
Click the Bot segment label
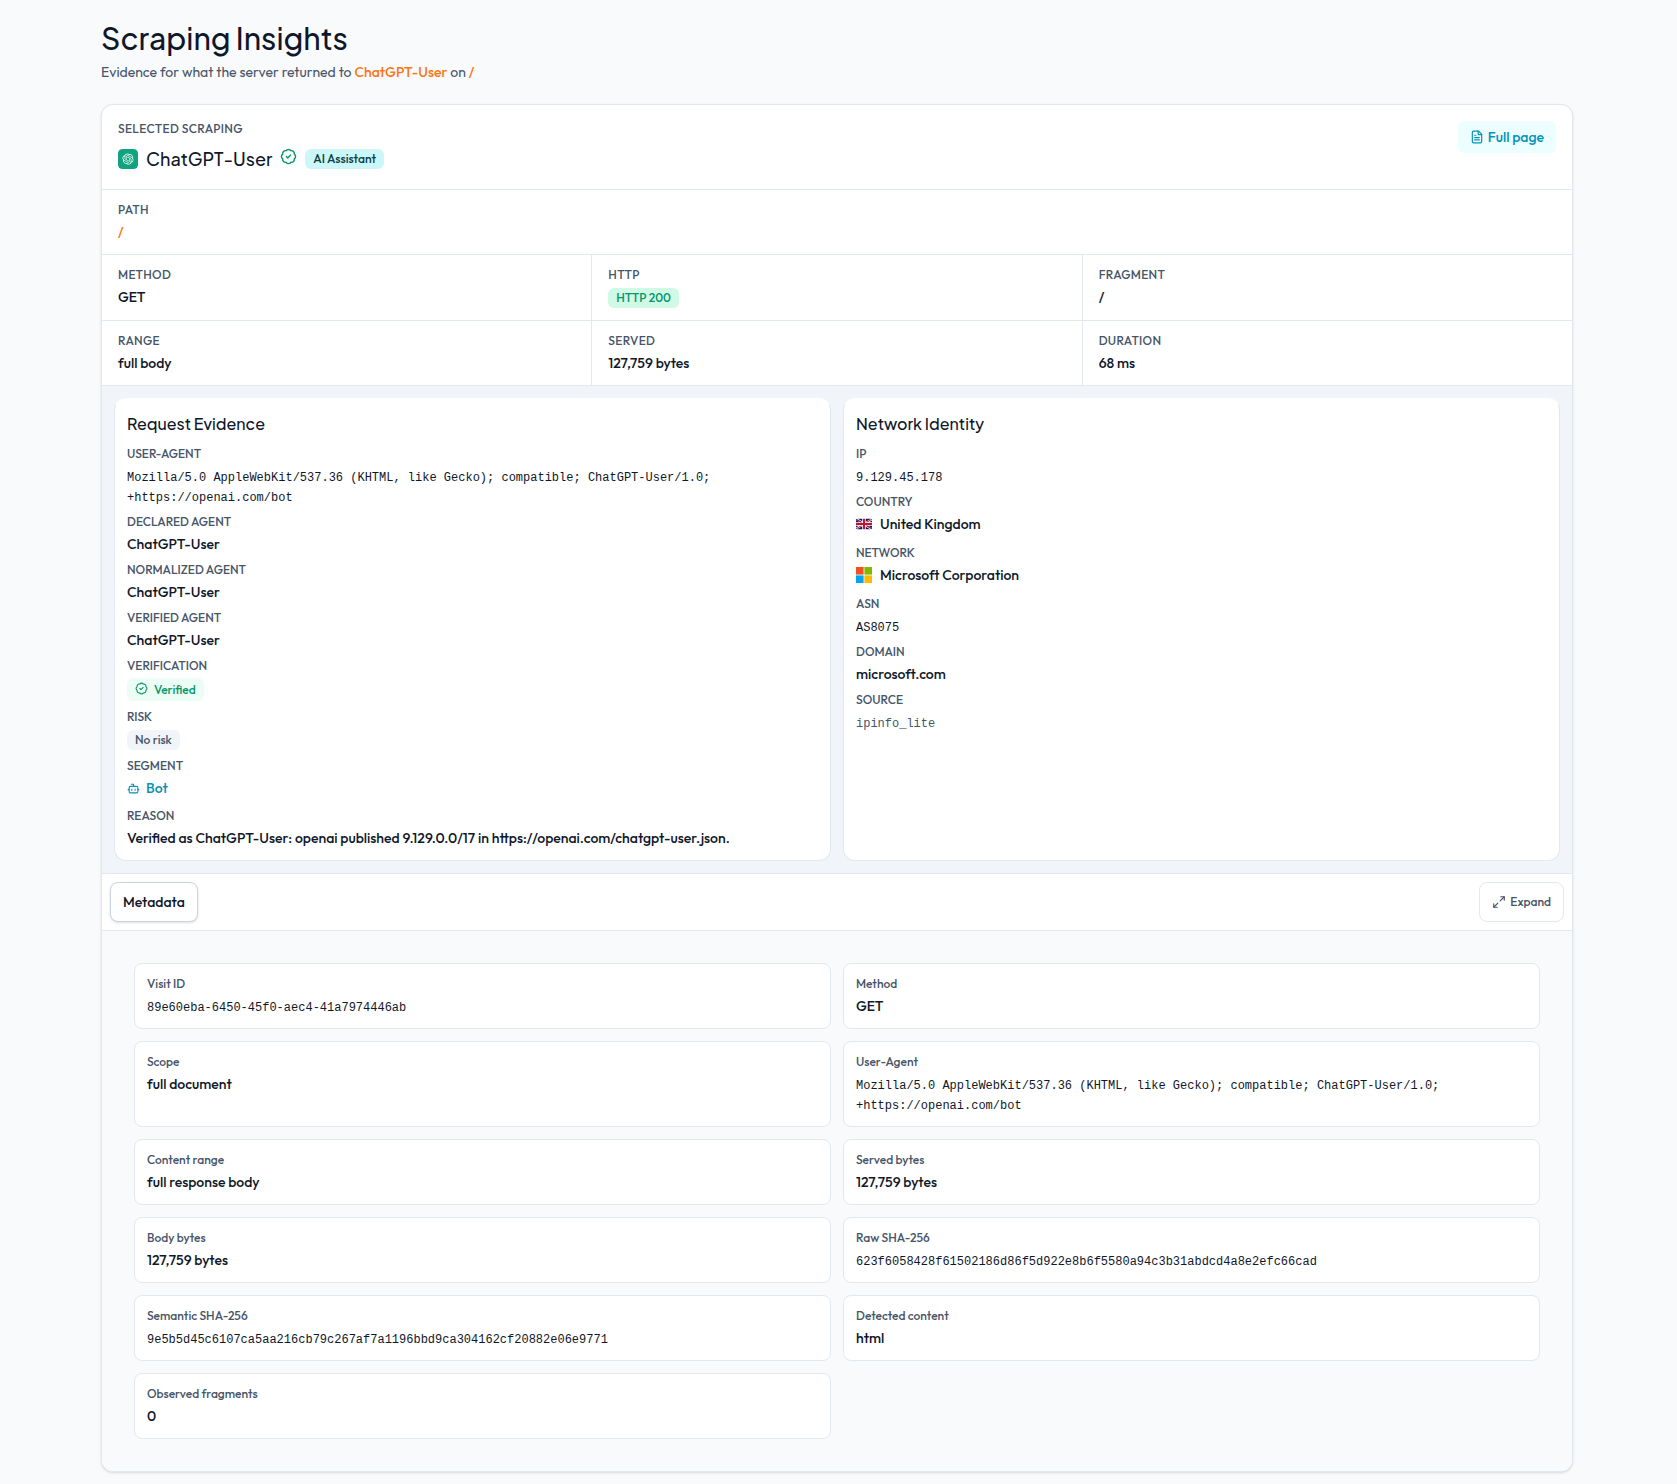click(157, 788)
